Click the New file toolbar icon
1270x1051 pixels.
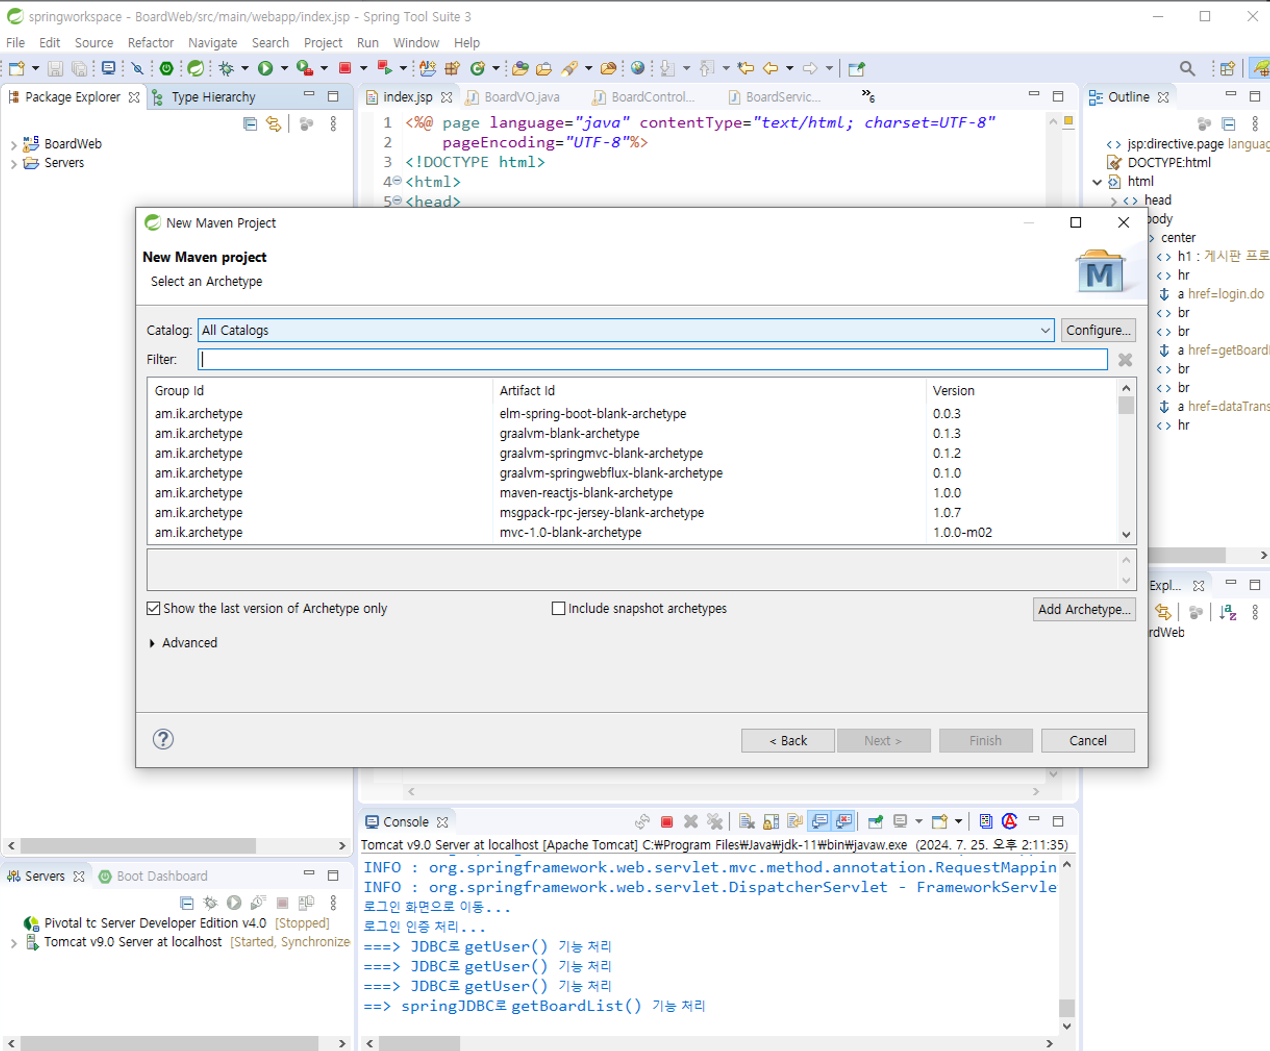[17, 68]
